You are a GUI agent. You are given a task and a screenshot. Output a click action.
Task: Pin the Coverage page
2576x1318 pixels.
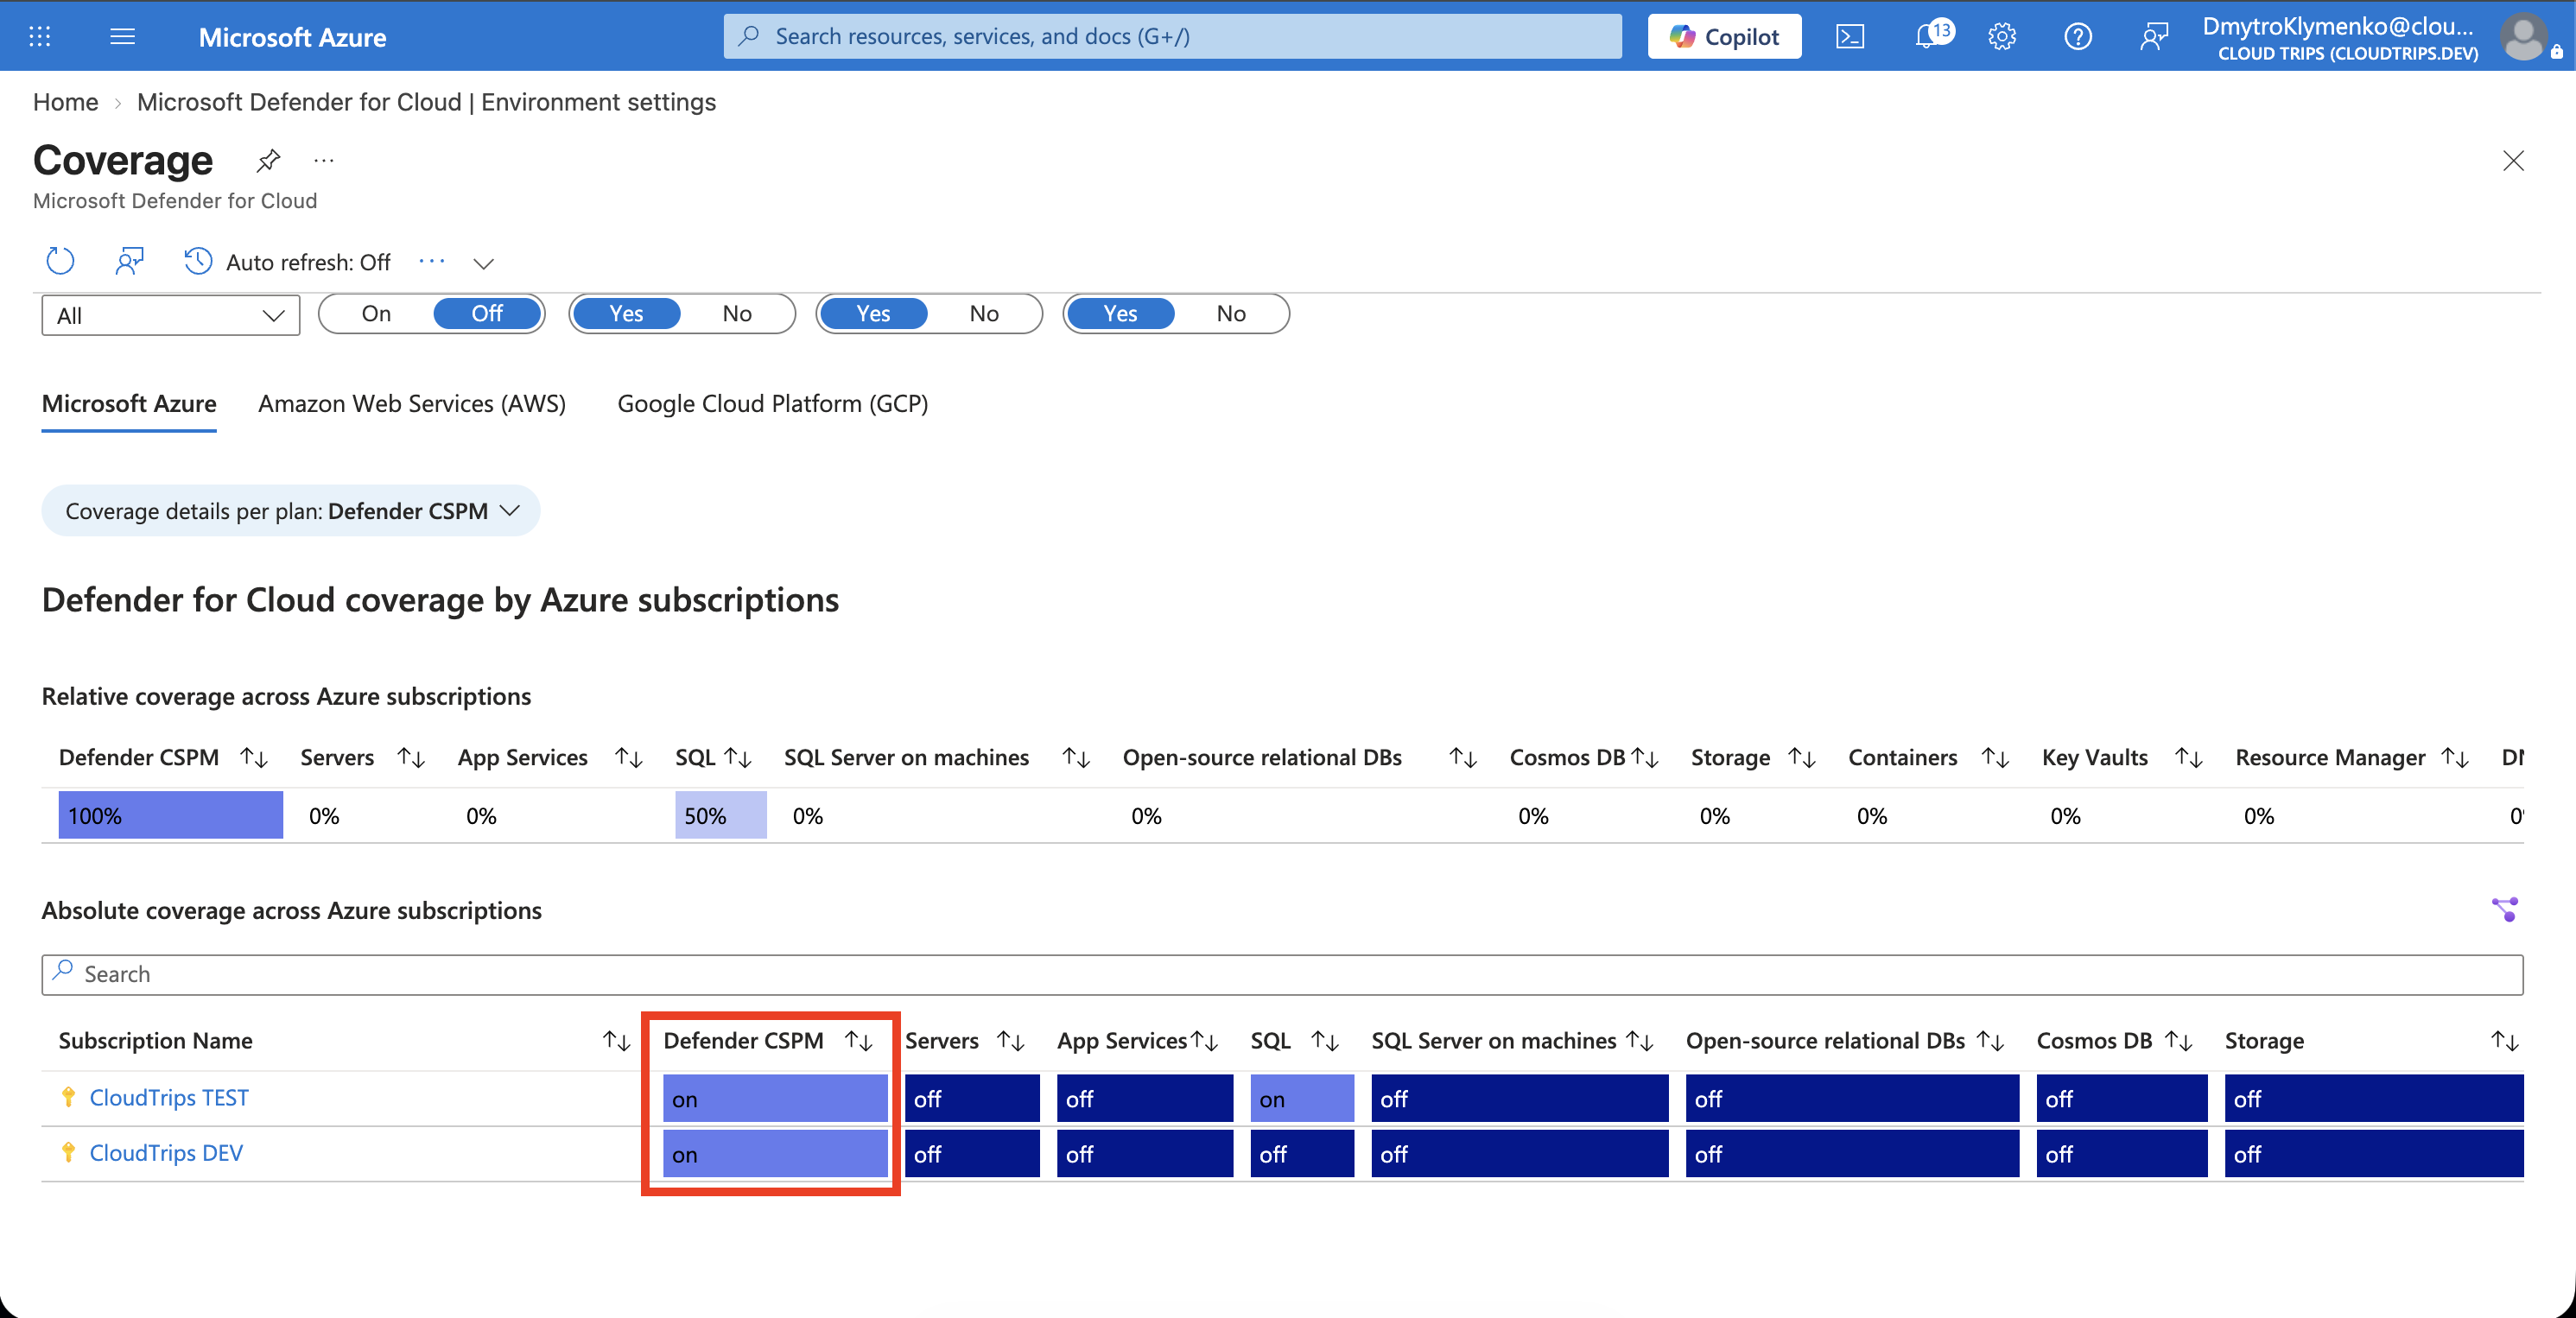point(268,160)
